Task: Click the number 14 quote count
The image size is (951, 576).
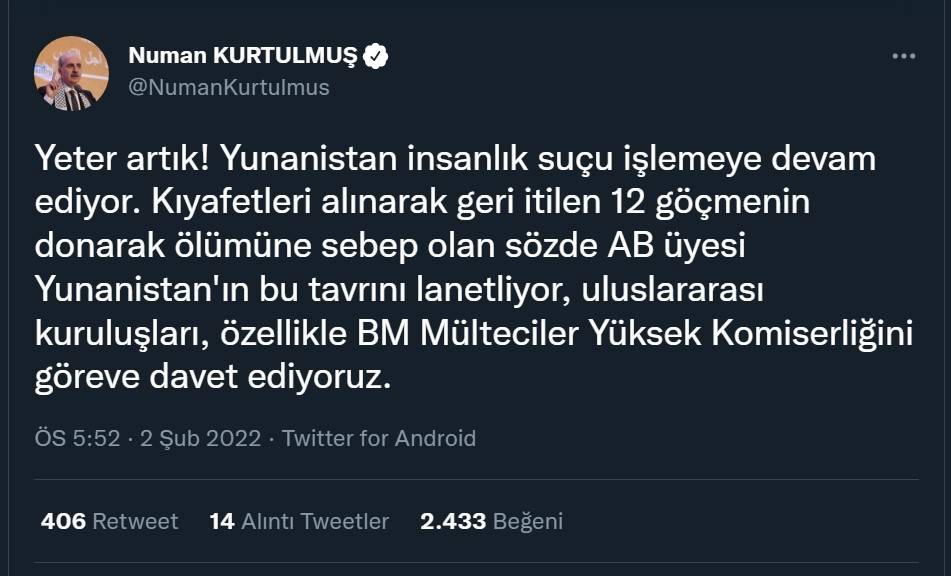Action: 221,521
